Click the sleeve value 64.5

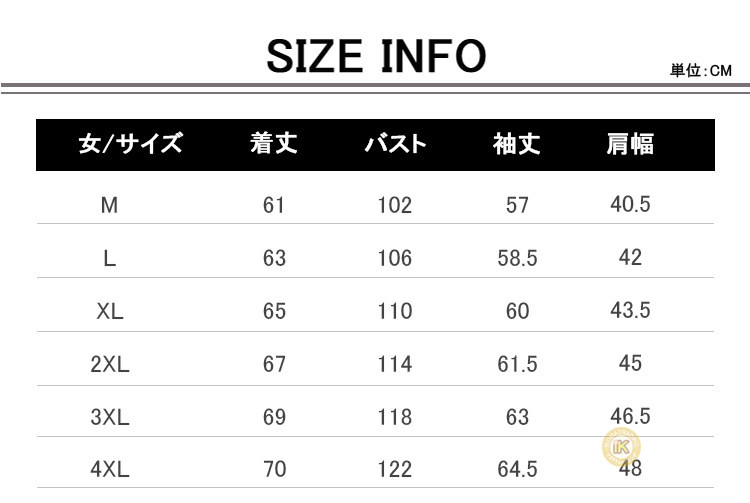(x=517, y=469)
